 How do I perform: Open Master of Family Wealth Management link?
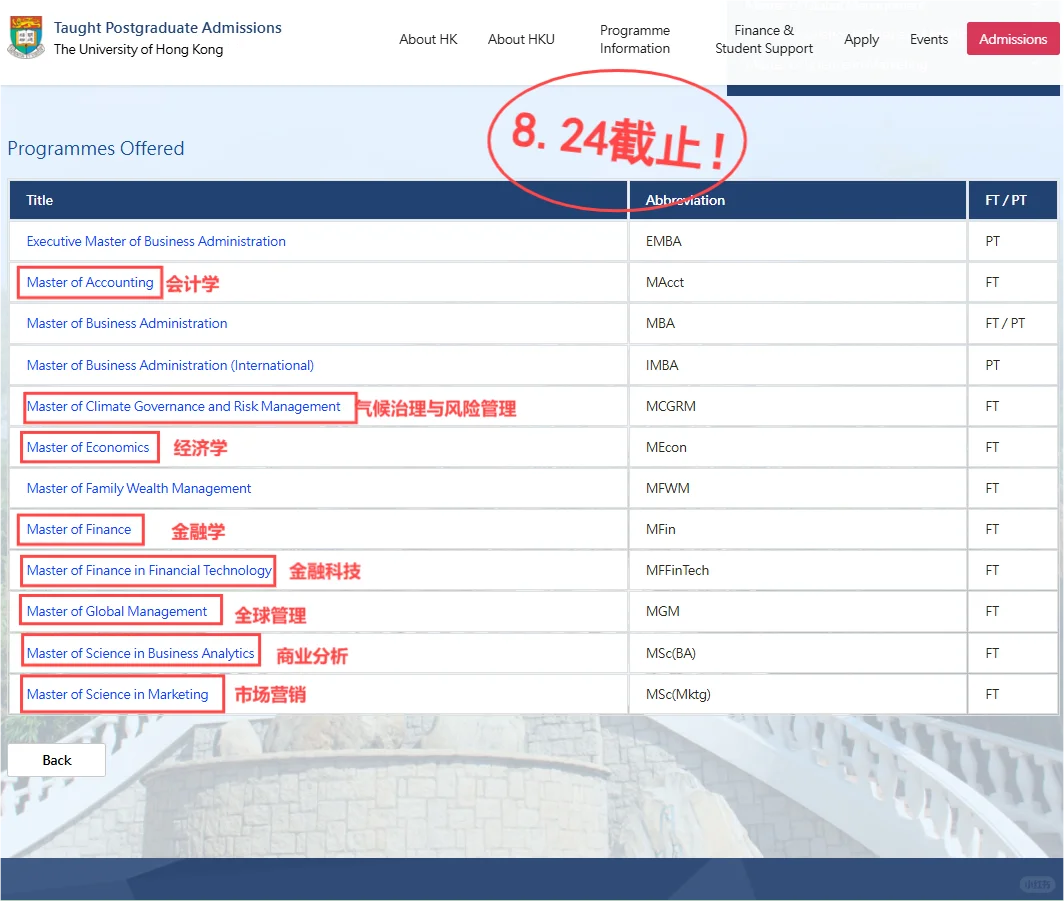(x=139, y=488)
